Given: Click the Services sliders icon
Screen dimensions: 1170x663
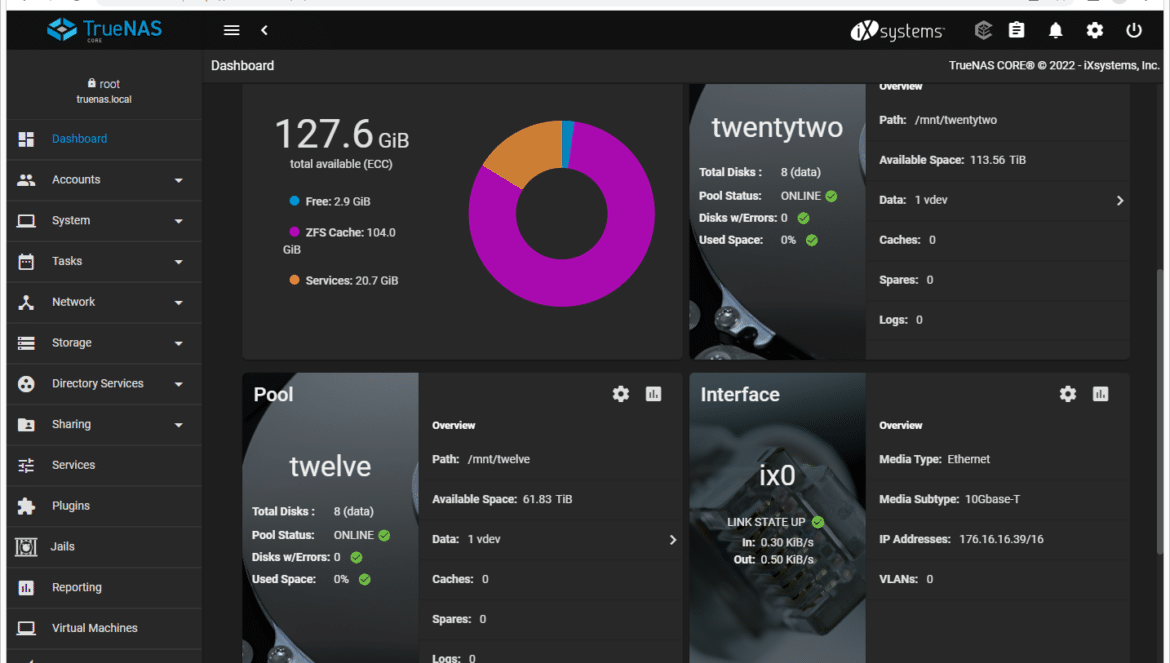Looking at the screenshot, I should (26, 465).
